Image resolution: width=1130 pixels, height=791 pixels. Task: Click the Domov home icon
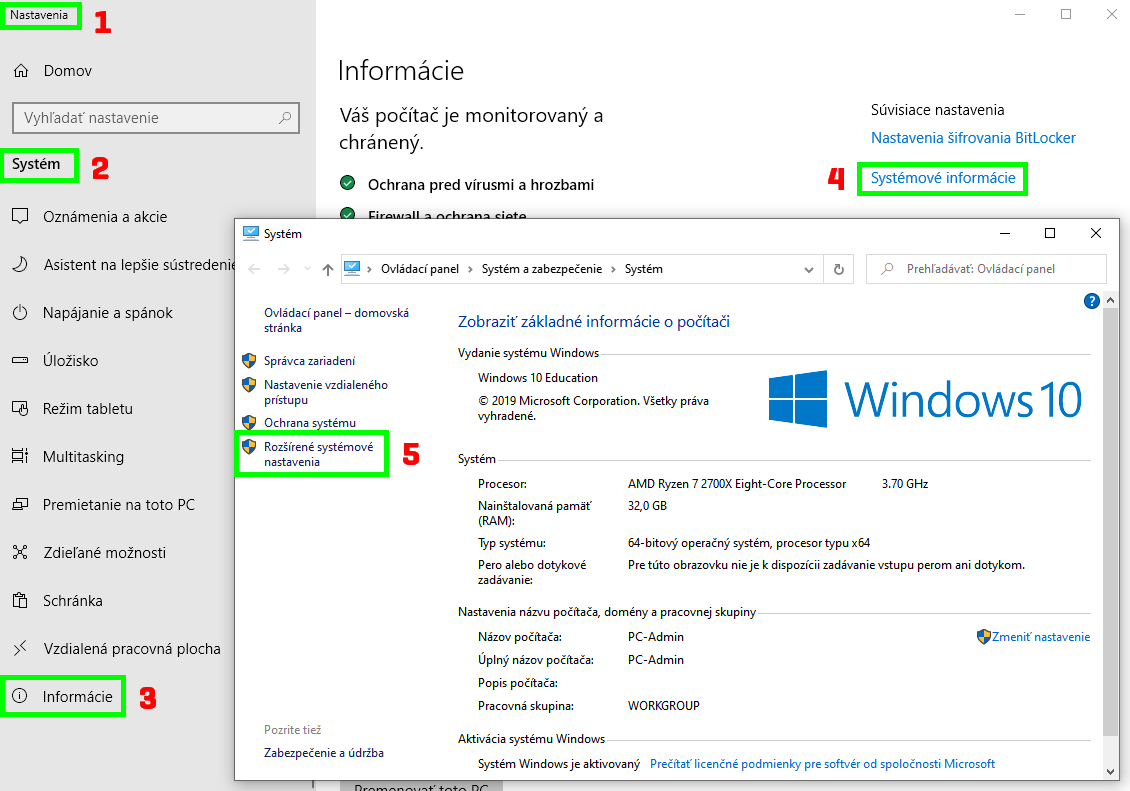(20, 71)
